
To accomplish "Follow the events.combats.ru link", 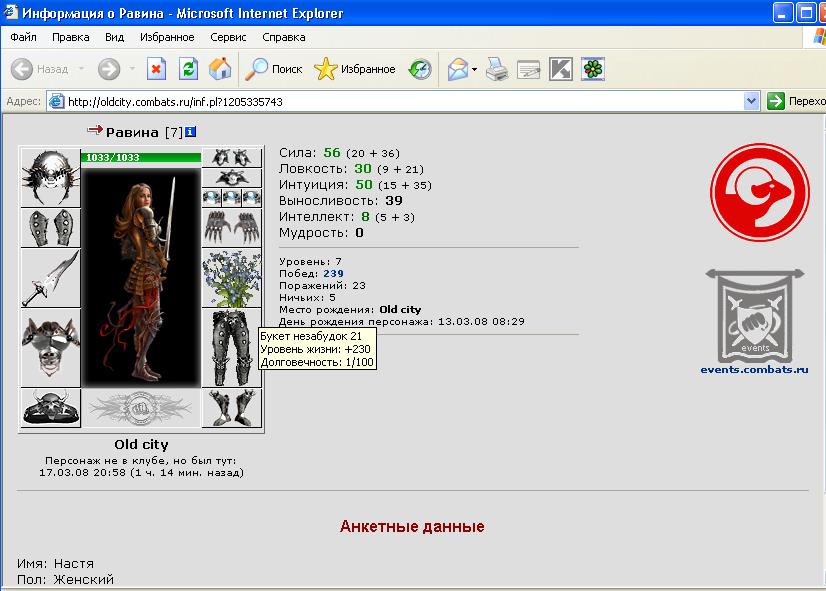I will pos(754,369).
